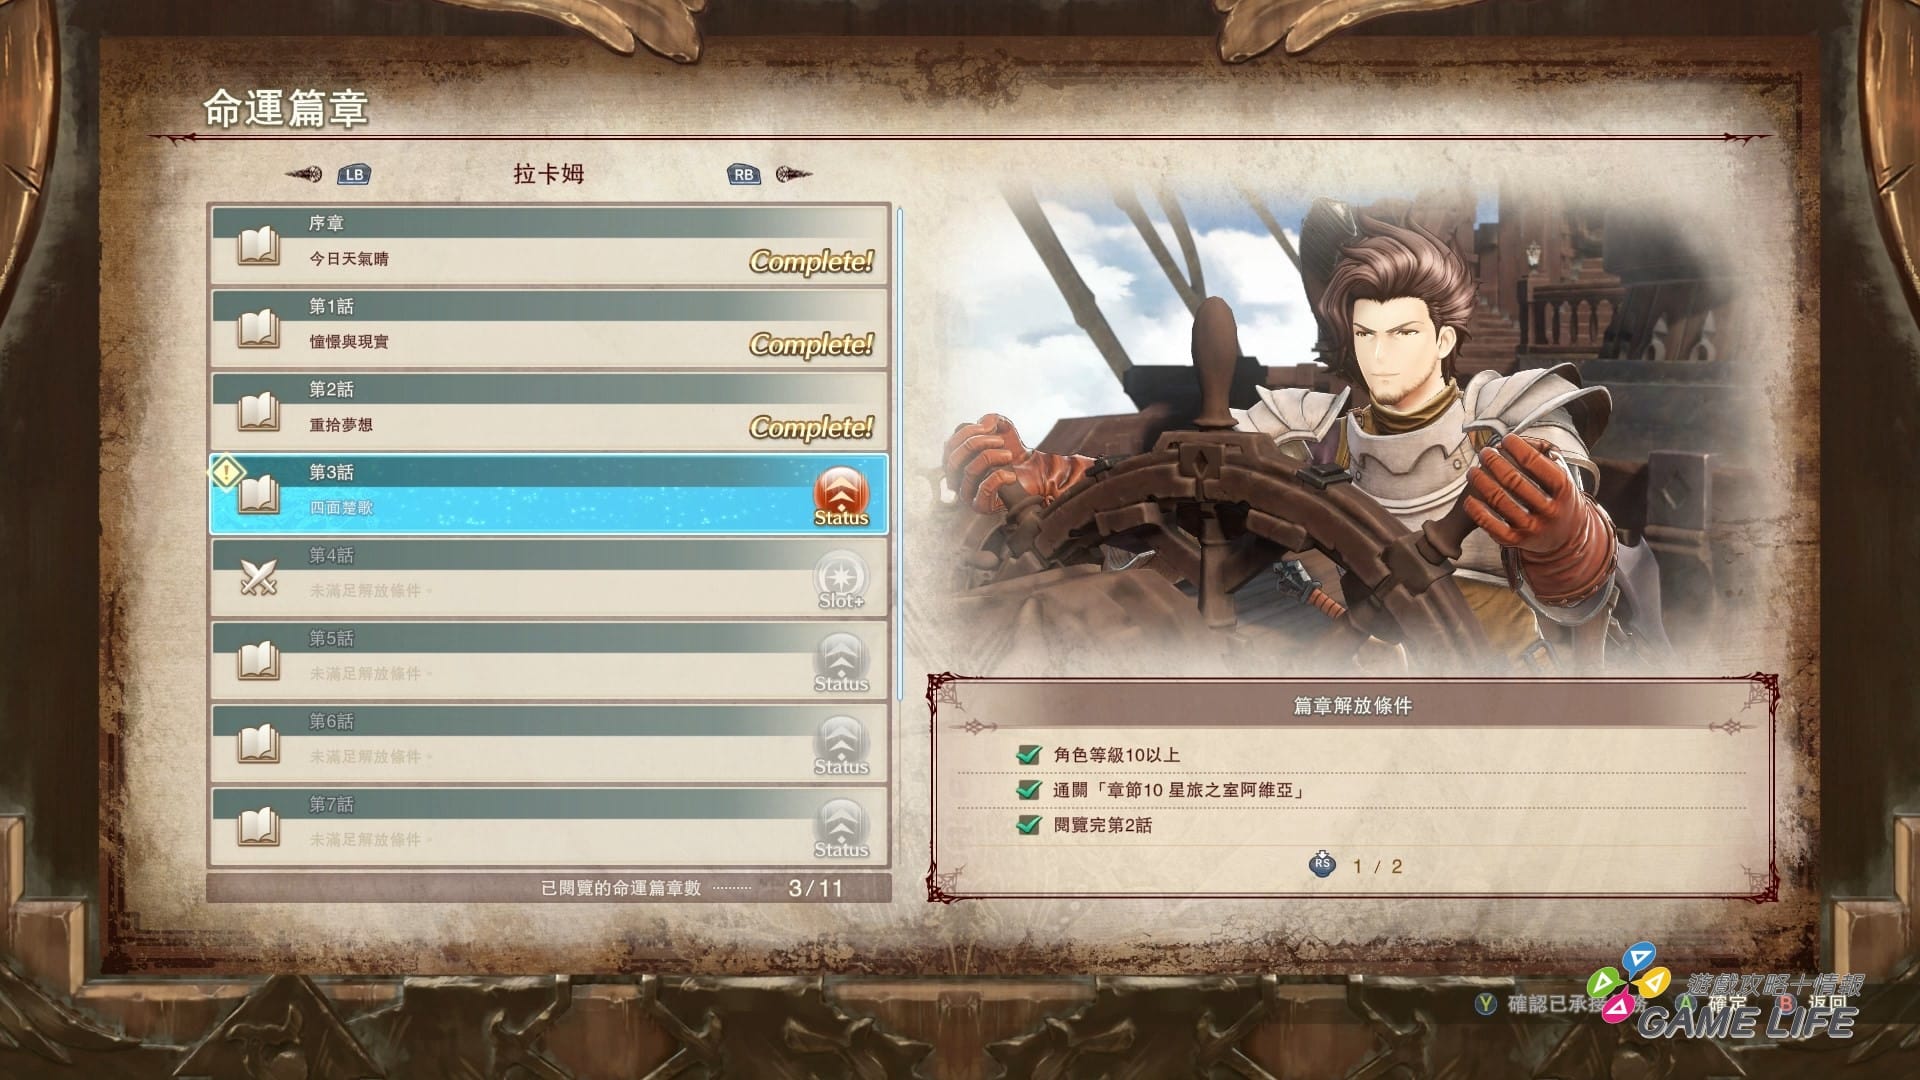The height and width of the screenshot is (1080, 1920).
Task: Click the book icon on 序章 entry
Action: tap(258, 246)
